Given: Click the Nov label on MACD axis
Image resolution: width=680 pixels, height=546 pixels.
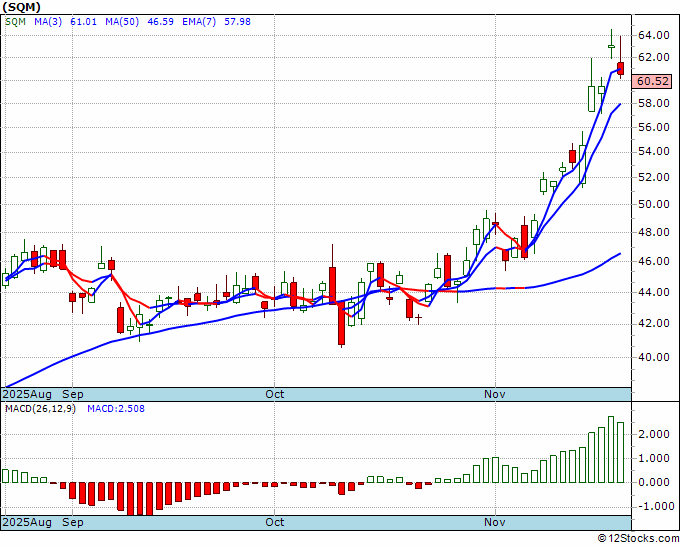Looking at the screenshot, I should (495, 522).
